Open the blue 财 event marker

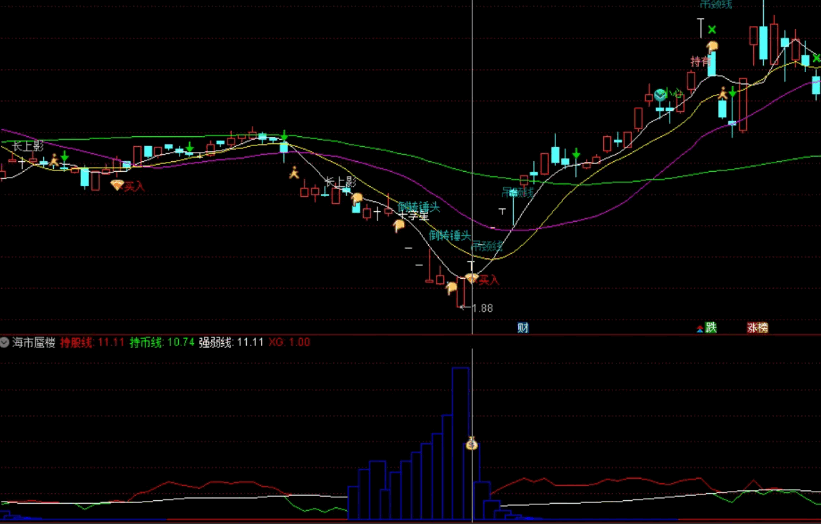tap(523, 328)
